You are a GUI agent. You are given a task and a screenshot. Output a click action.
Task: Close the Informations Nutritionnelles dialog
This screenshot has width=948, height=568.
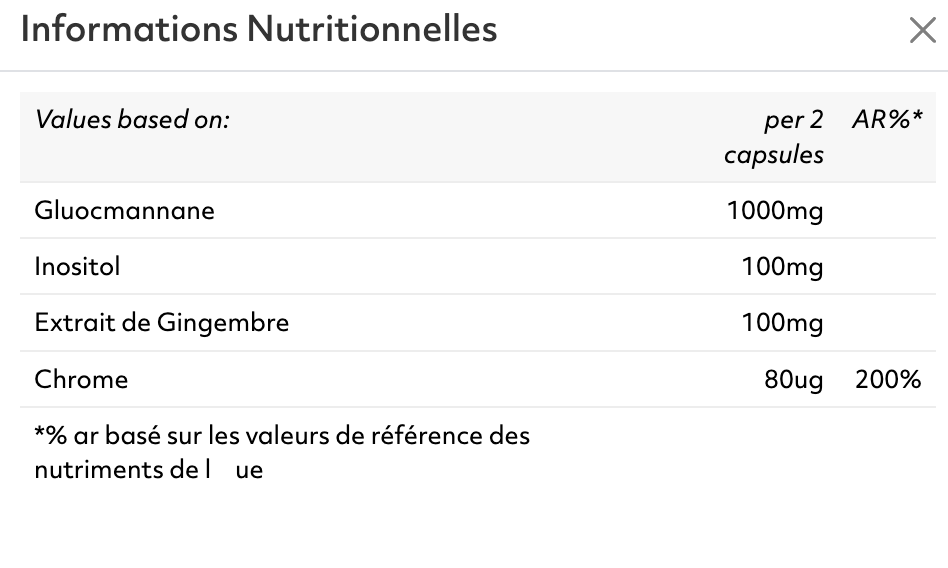922,31
